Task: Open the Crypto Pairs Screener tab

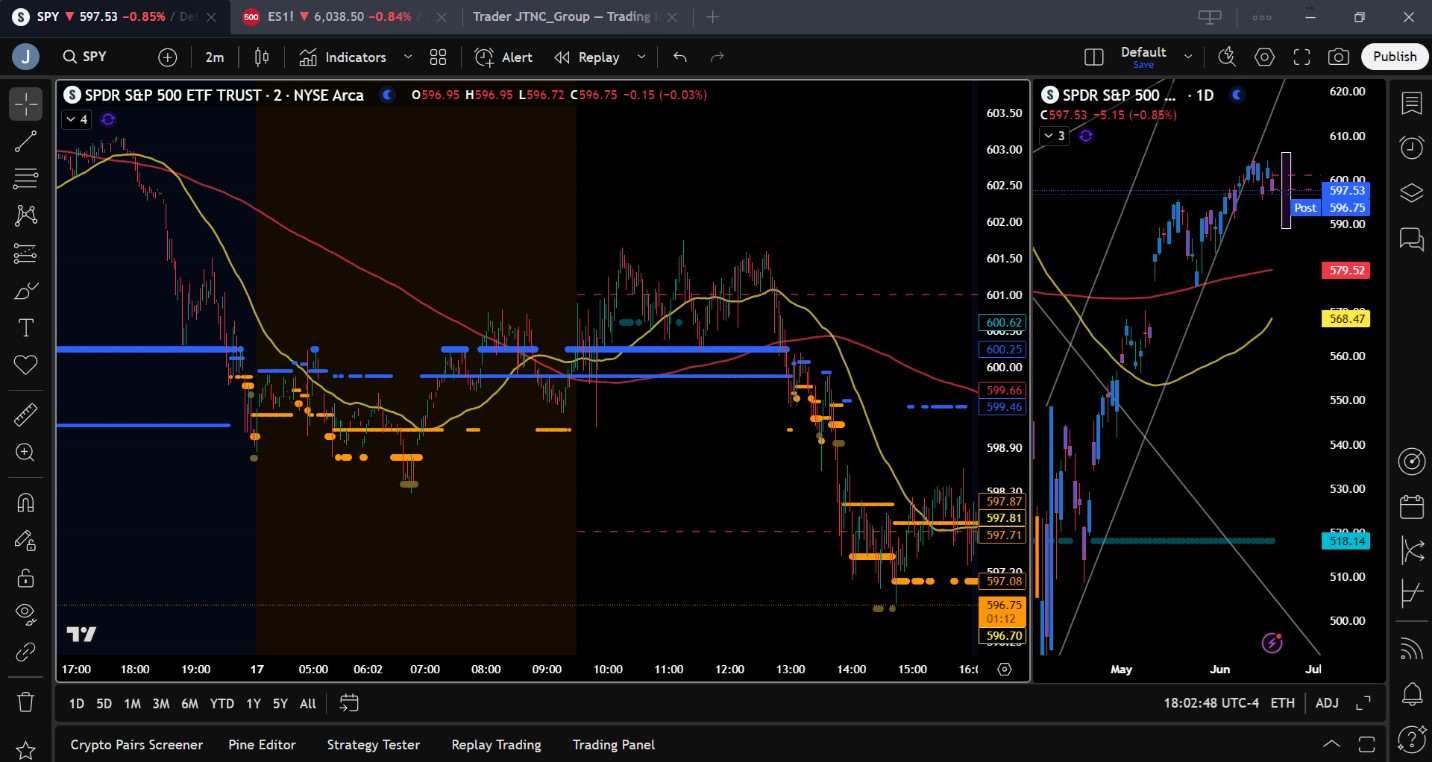Action: 136,744
